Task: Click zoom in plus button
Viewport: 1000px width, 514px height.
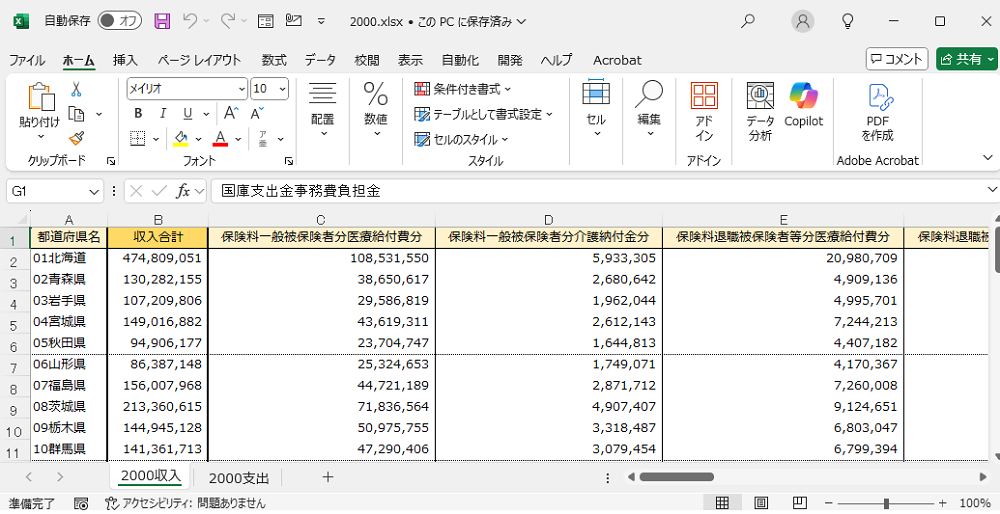Action: tap(943, 503)
